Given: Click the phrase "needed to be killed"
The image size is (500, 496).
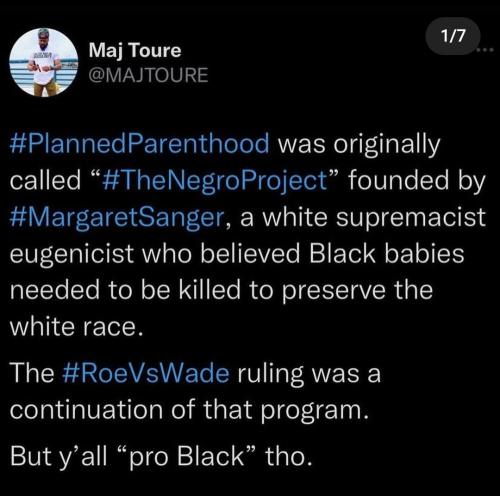Looking at the screenshot, I should click(x=125, y=290).
